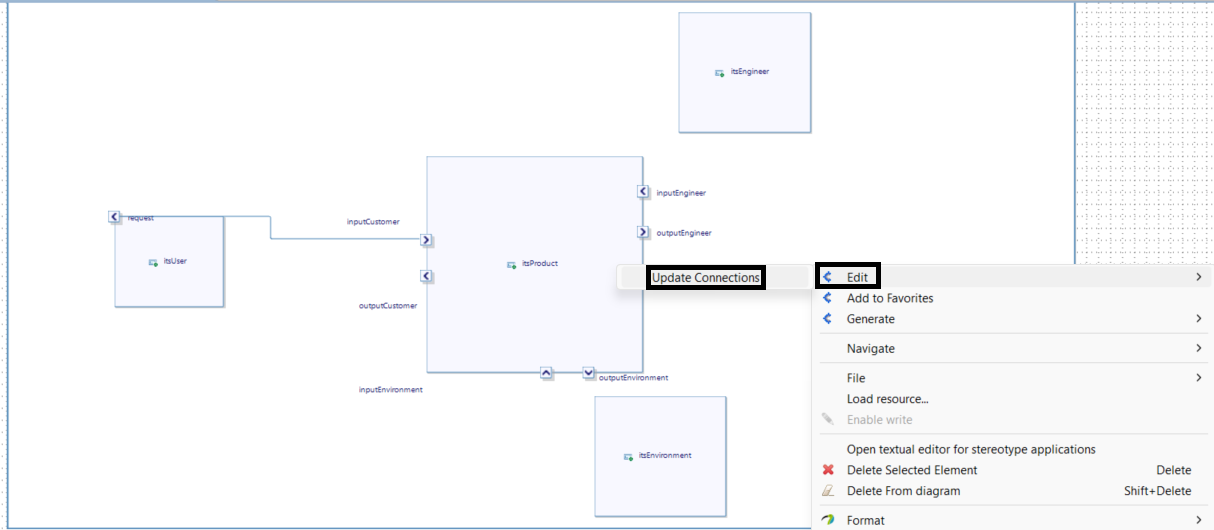Choose Delete From diagram

(x=1012, y=491)
